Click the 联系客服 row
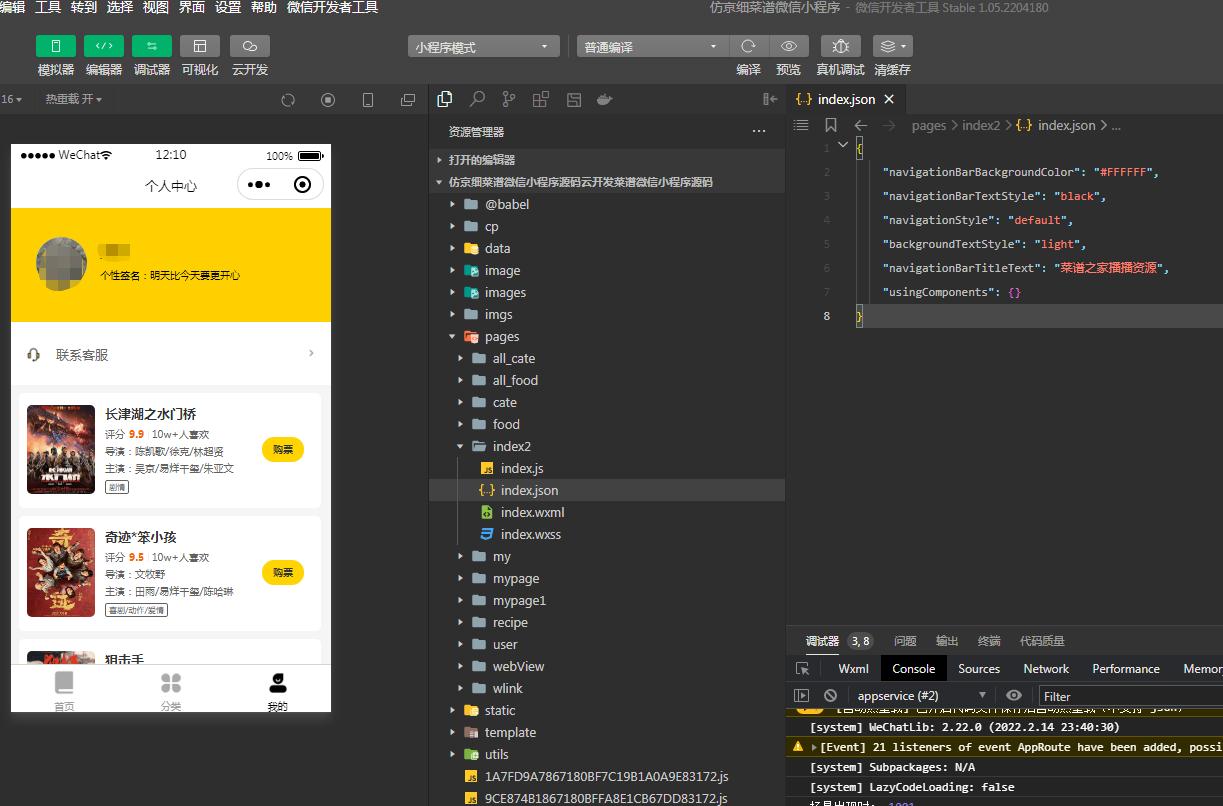This screenshot has width=1223, height=806. 171,354
